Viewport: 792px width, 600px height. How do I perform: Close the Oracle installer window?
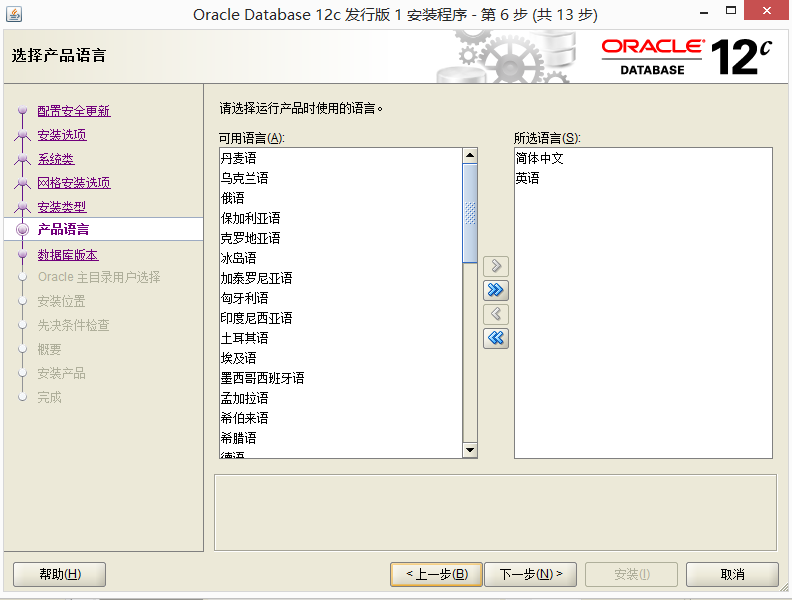click(767, 11)
